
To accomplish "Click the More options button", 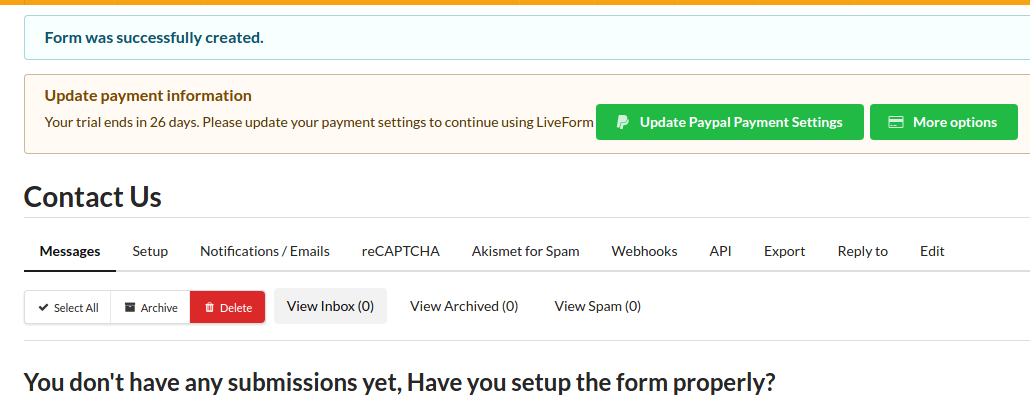I will click(x=944, y=122).
